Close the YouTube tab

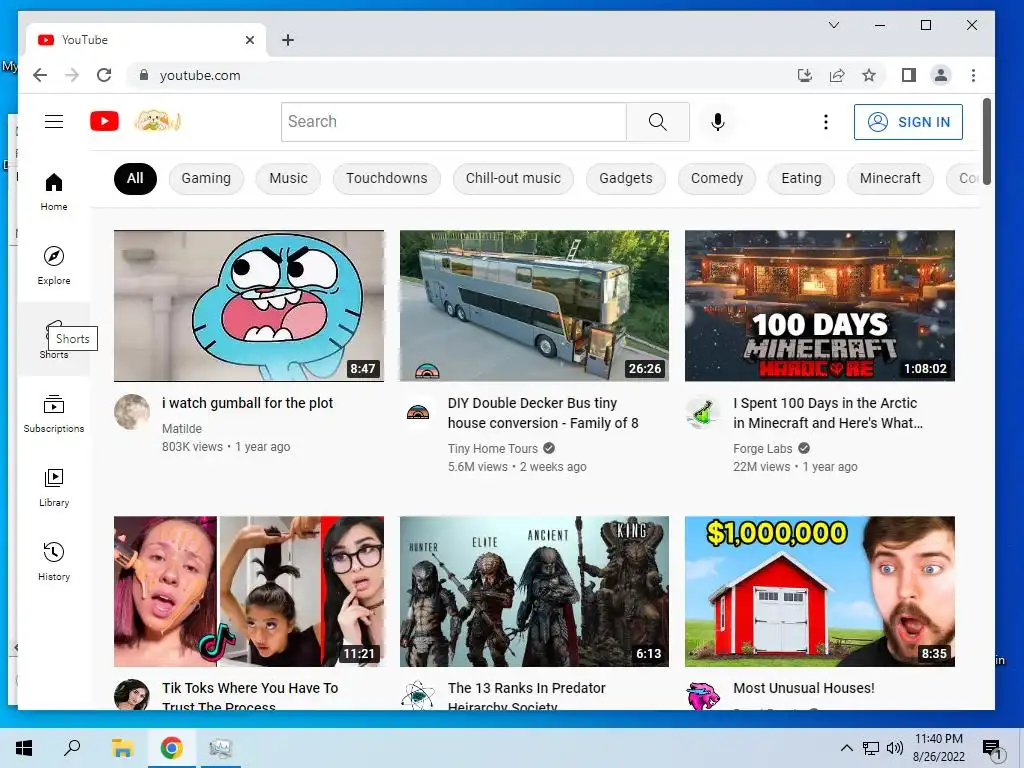pos(249,40)
